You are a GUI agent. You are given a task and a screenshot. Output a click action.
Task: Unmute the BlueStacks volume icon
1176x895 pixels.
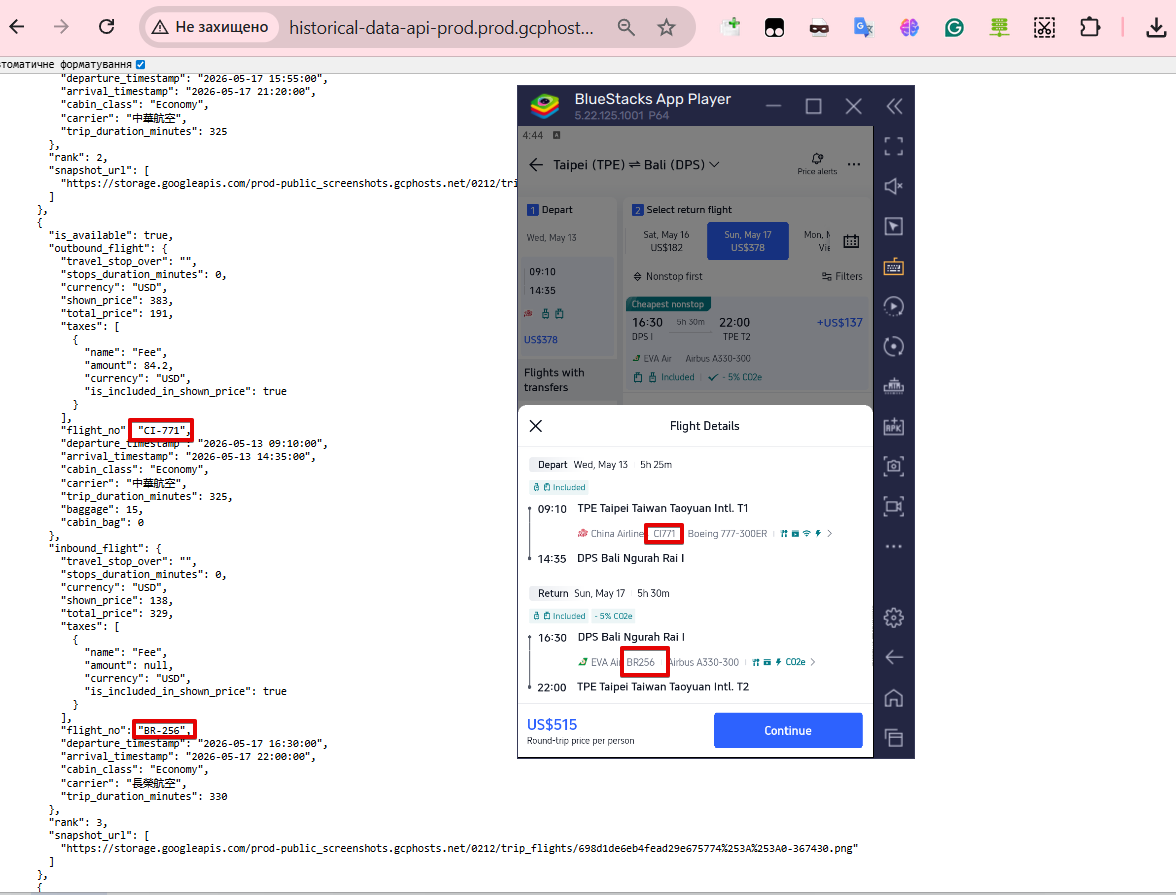[893, 186]
